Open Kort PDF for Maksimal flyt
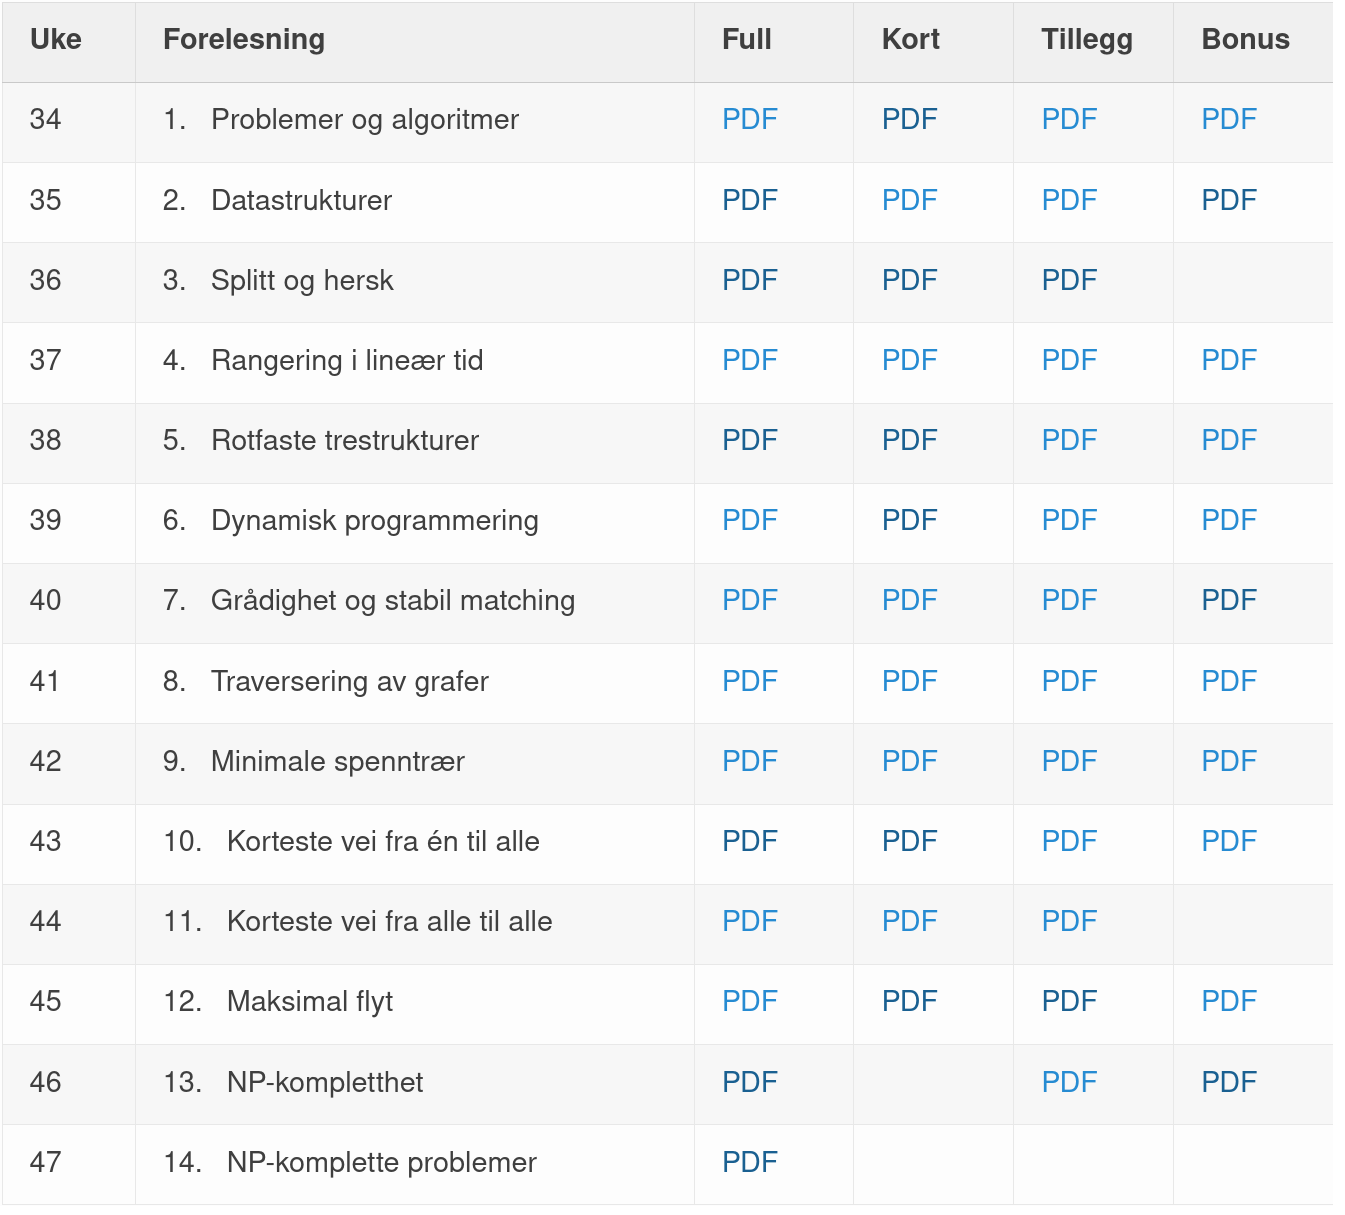This screenshot has width=1345, height=1215. click(x=909, y=1001)
